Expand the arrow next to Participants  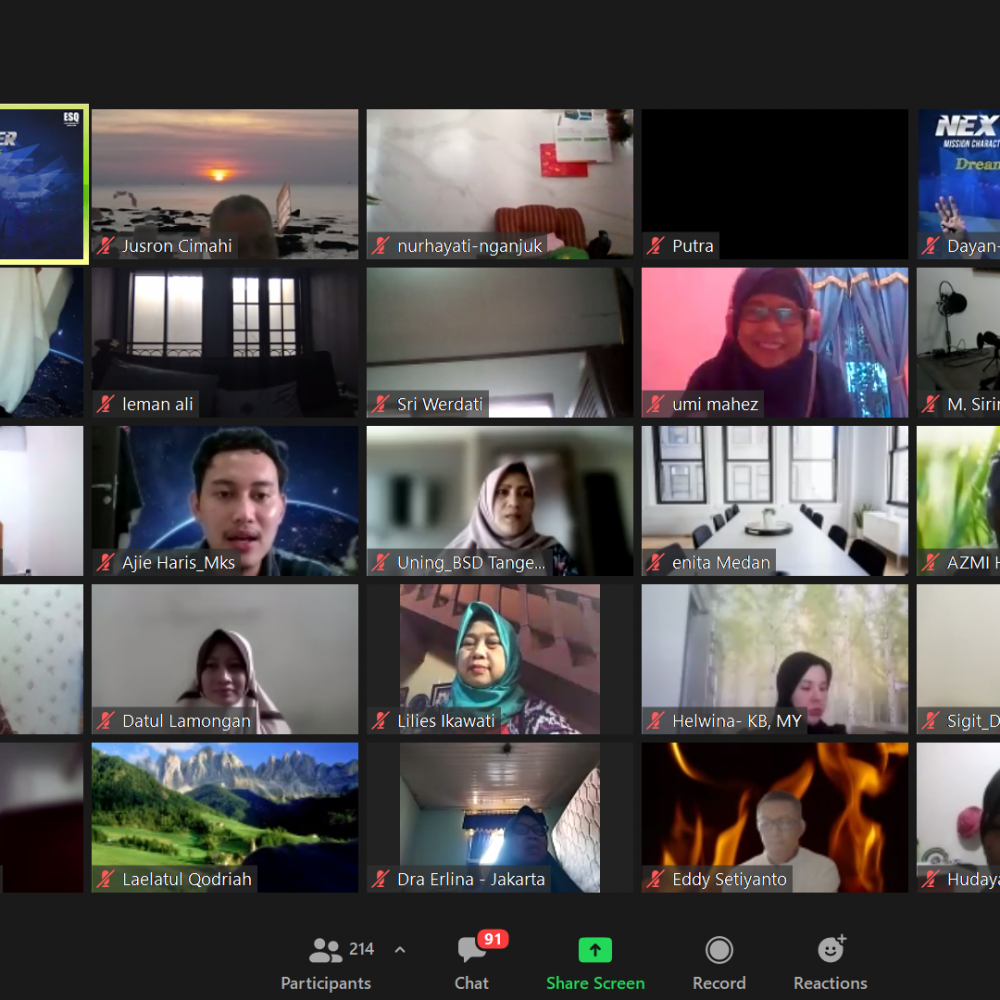(x=400, y=949)
